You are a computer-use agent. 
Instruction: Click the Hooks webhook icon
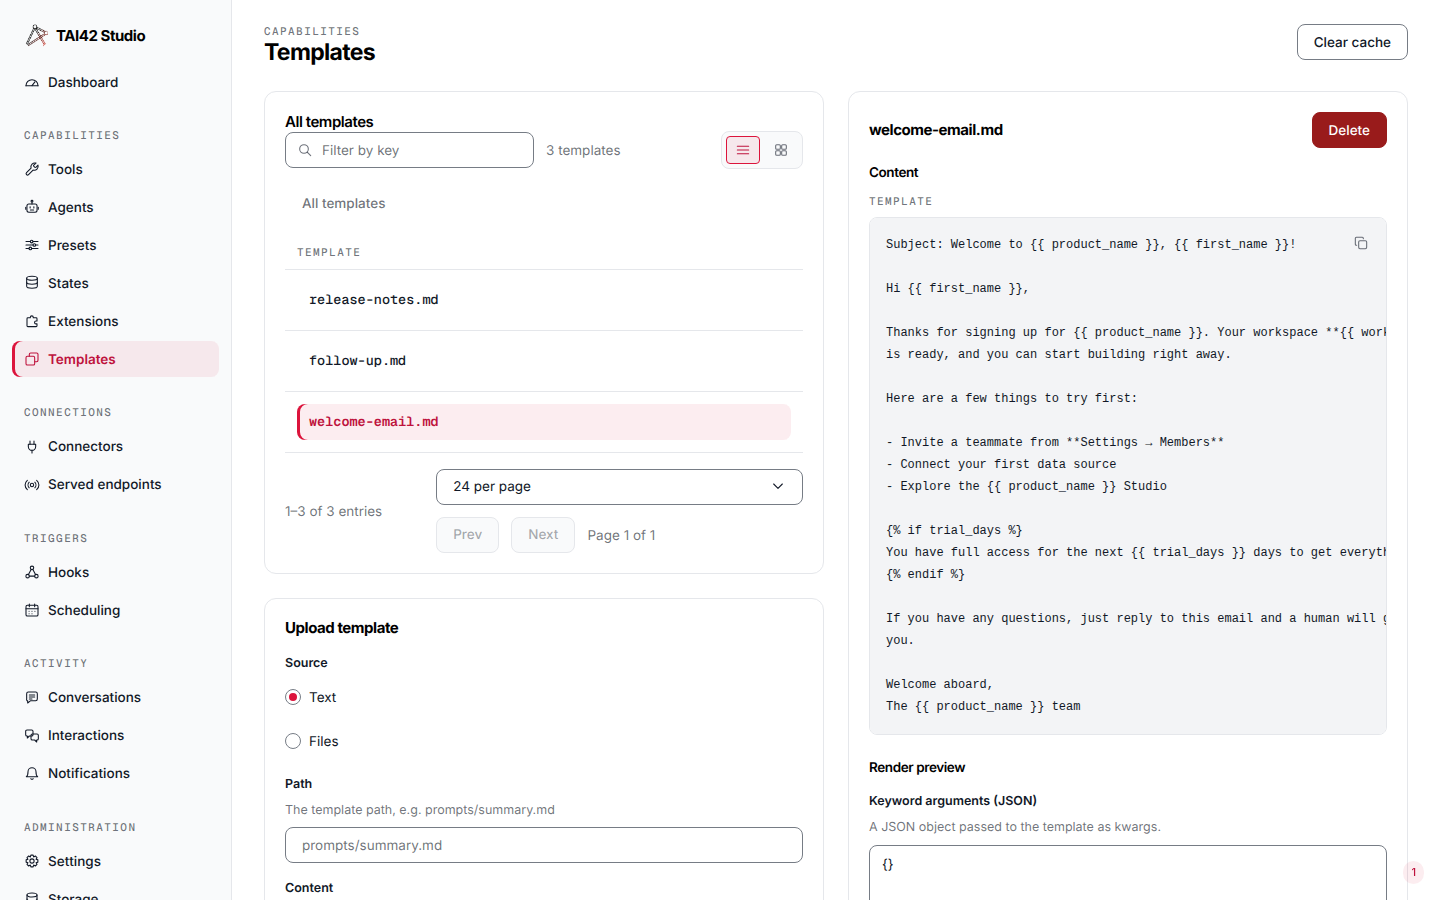(32, 573)
